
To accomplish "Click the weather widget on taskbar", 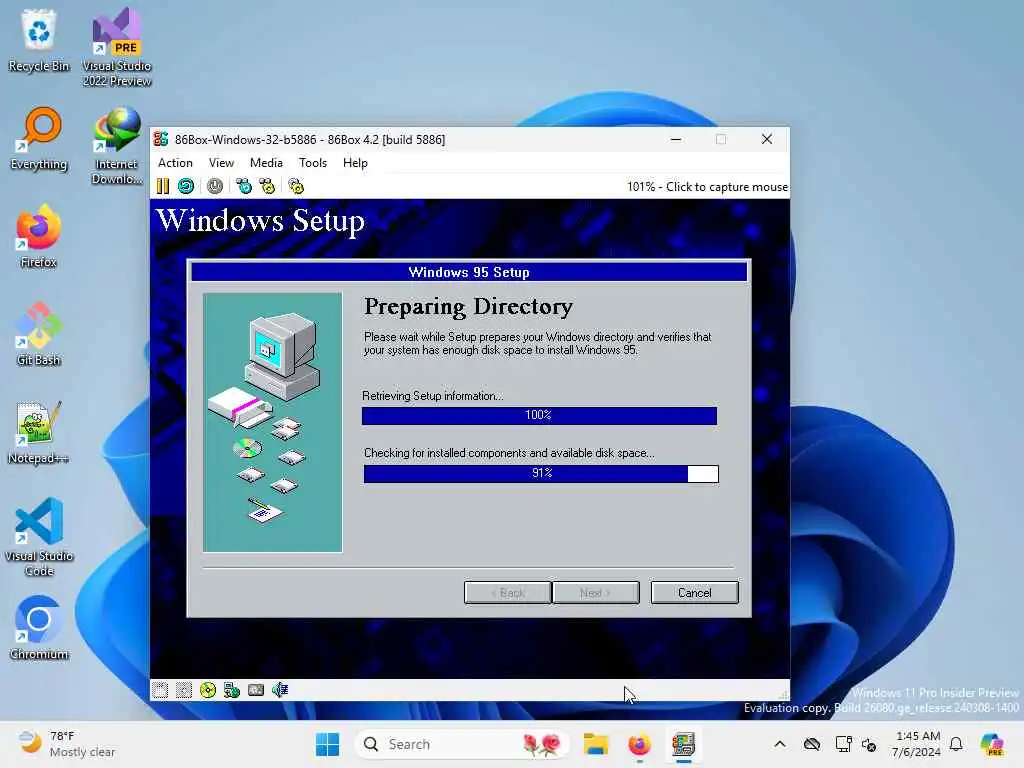I will tap(66, 744).
